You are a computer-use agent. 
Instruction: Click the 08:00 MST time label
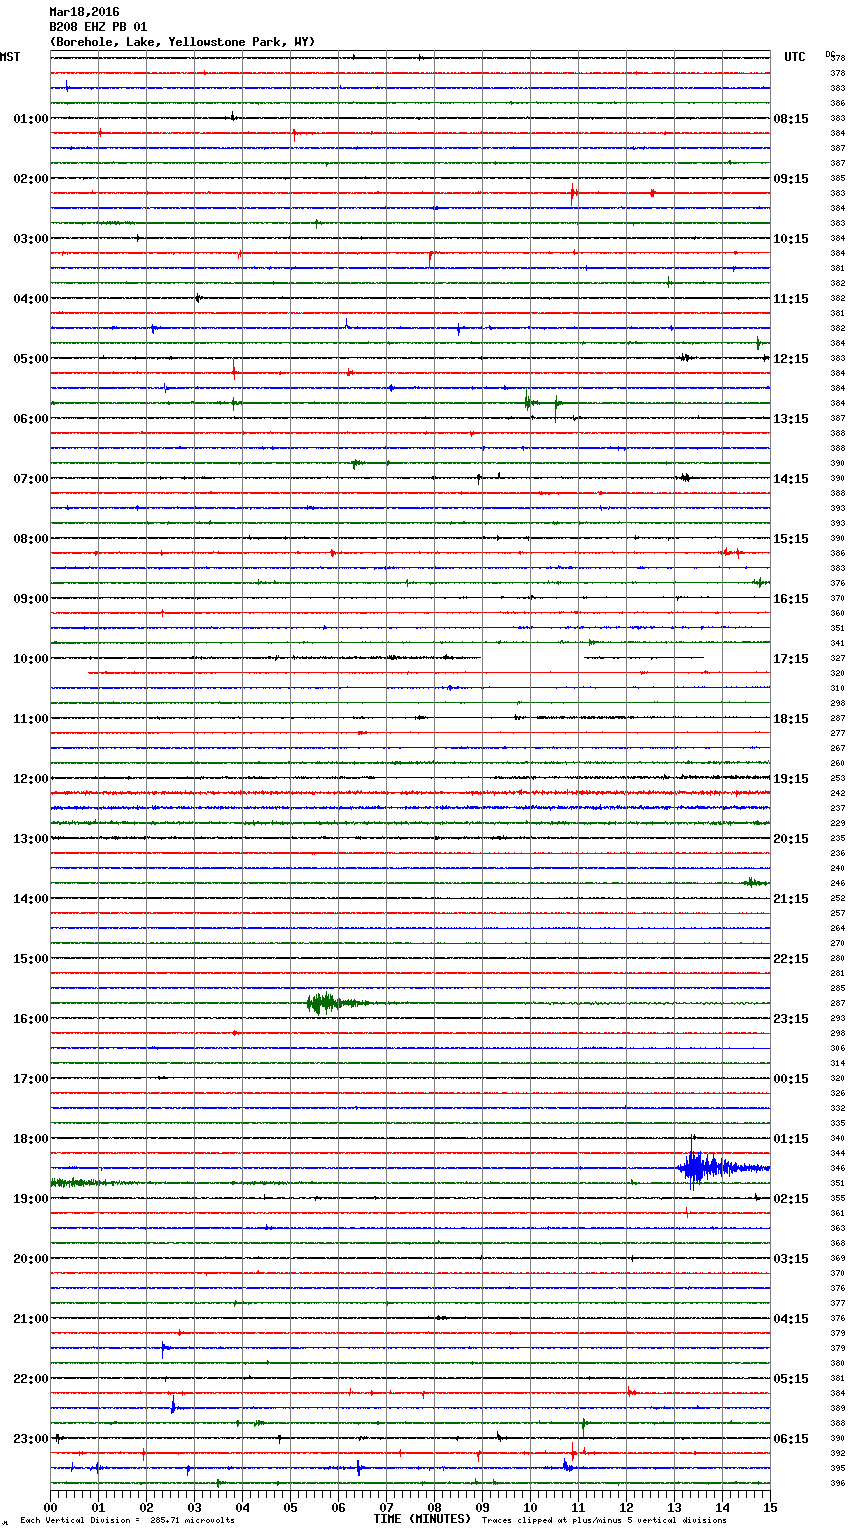pyautogui.click(x=31, y=539)
